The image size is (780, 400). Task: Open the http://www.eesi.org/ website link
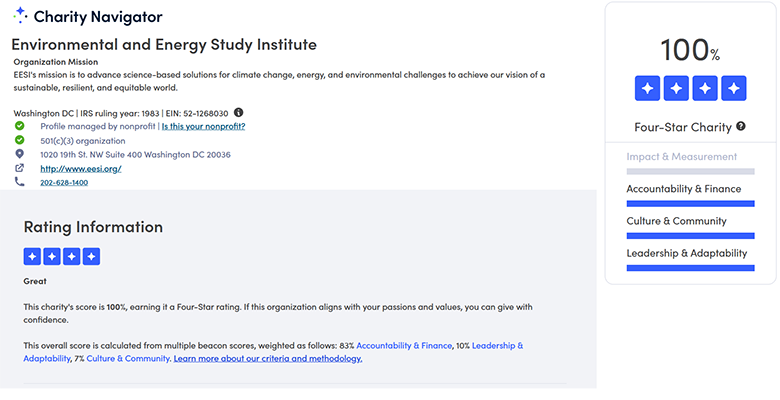click(81, 169)
